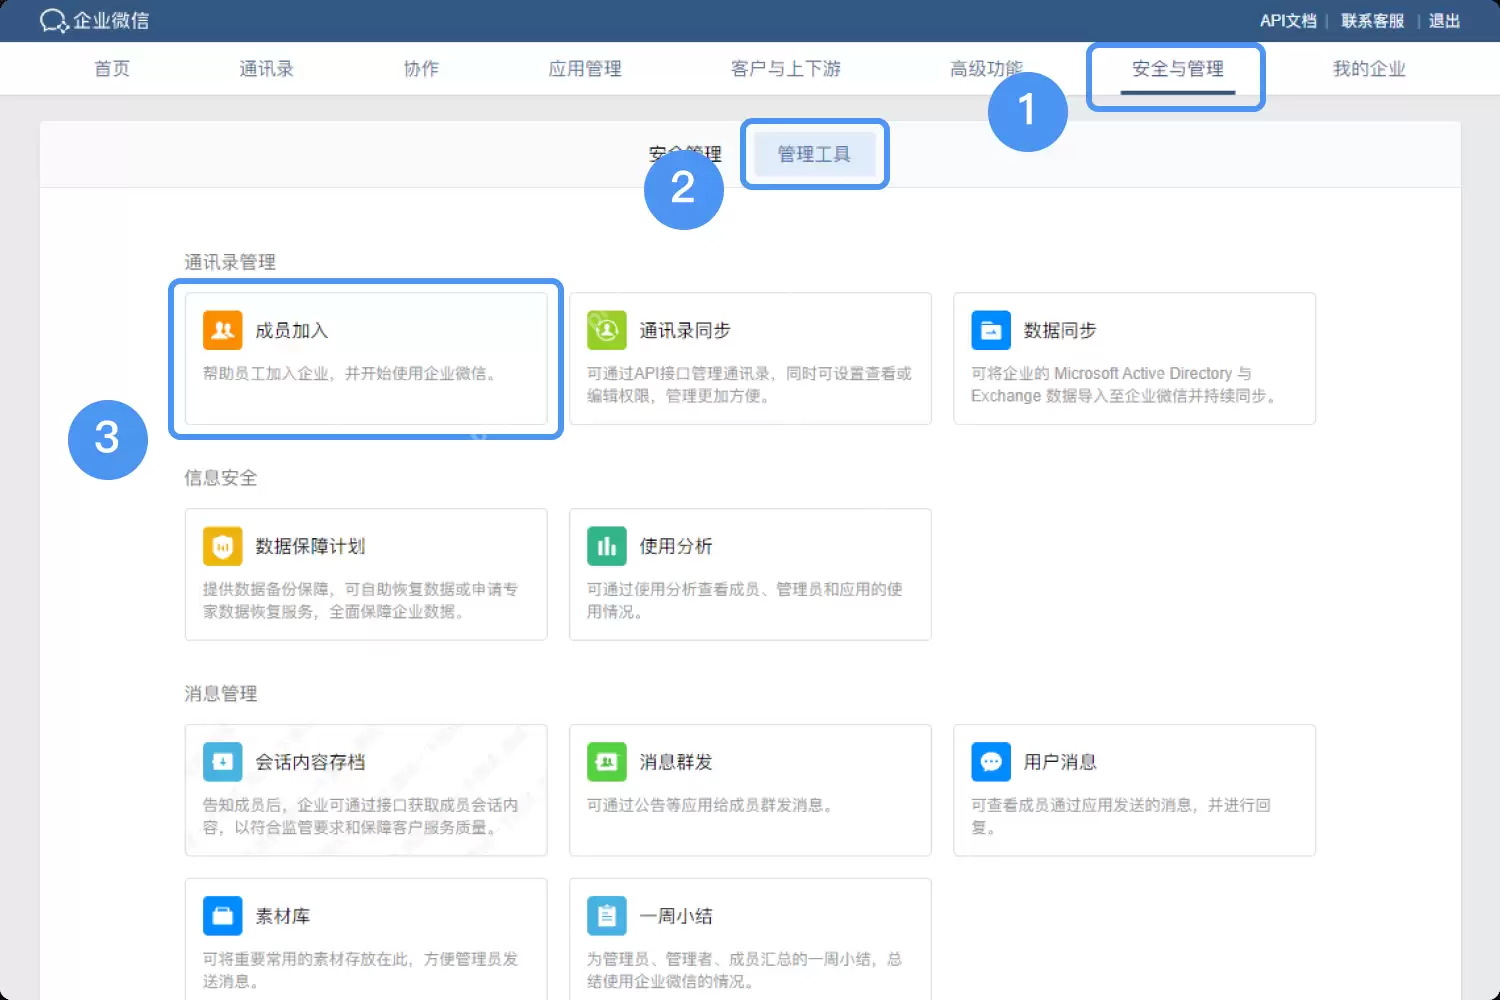Select the 一周小结 weekly summary icon
This screenshot has height=1000, width=1500.
click(607, 915)
